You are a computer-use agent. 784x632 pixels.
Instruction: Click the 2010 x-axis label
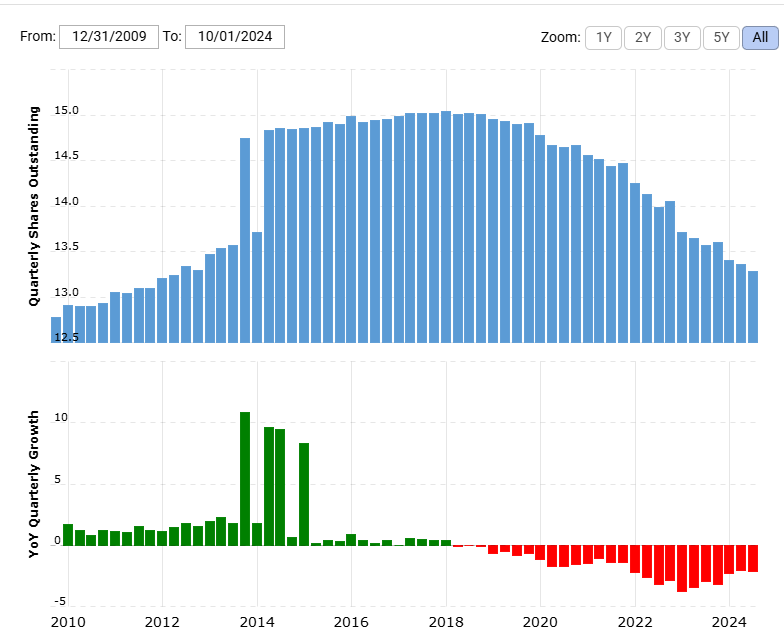68,622
